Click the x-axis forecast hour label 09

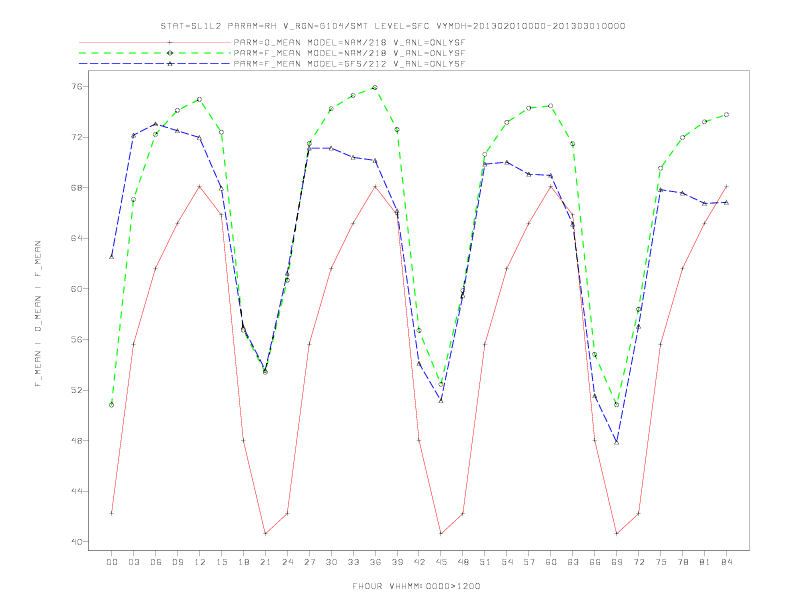[177, 562]
